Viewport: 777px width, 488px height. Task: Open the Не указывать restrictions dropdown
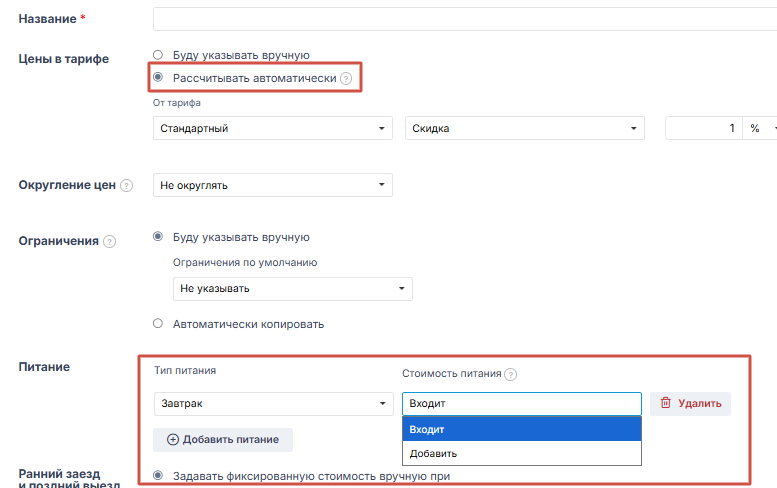tap(292, 288)
